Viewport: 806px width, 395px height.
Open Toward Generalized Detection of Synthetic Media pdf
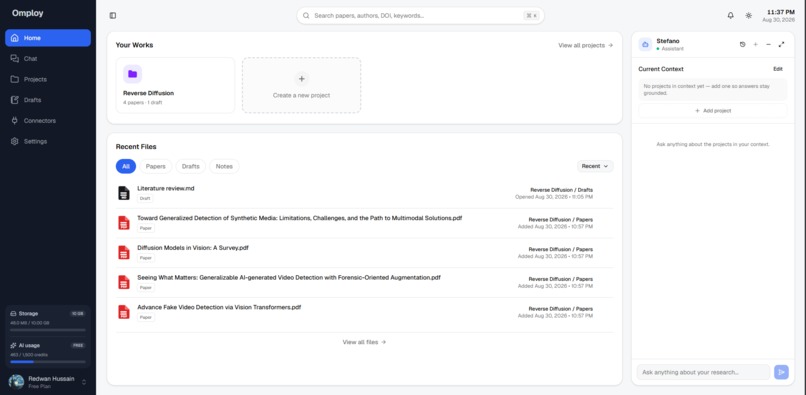300,218
